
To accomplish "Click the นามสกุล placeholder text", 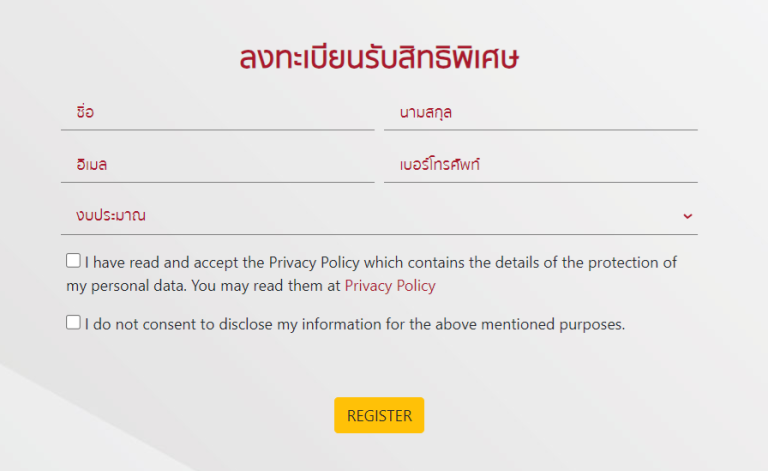I will click(426, 113).
